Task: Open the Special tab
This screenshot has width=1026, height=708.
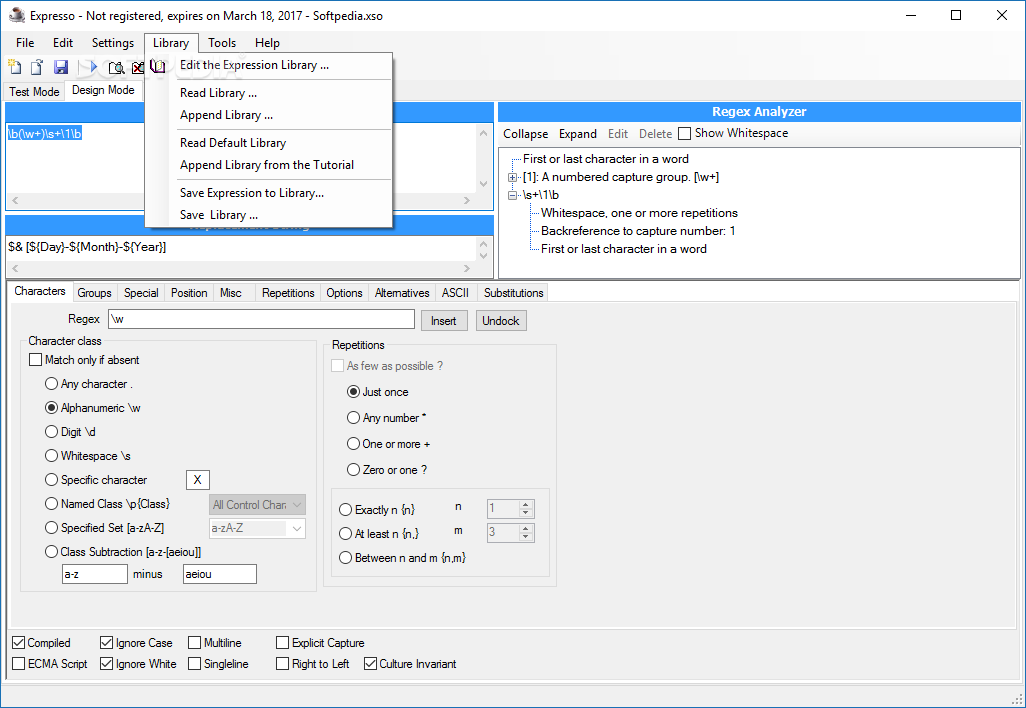Action: click(141, 292)
